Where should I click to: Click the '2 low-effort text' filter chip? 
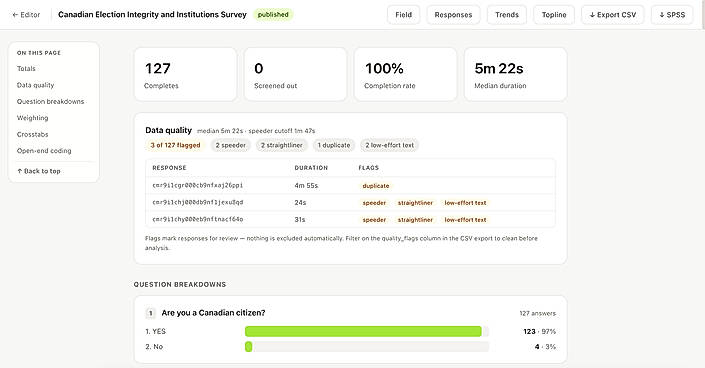tap(389, 145)
